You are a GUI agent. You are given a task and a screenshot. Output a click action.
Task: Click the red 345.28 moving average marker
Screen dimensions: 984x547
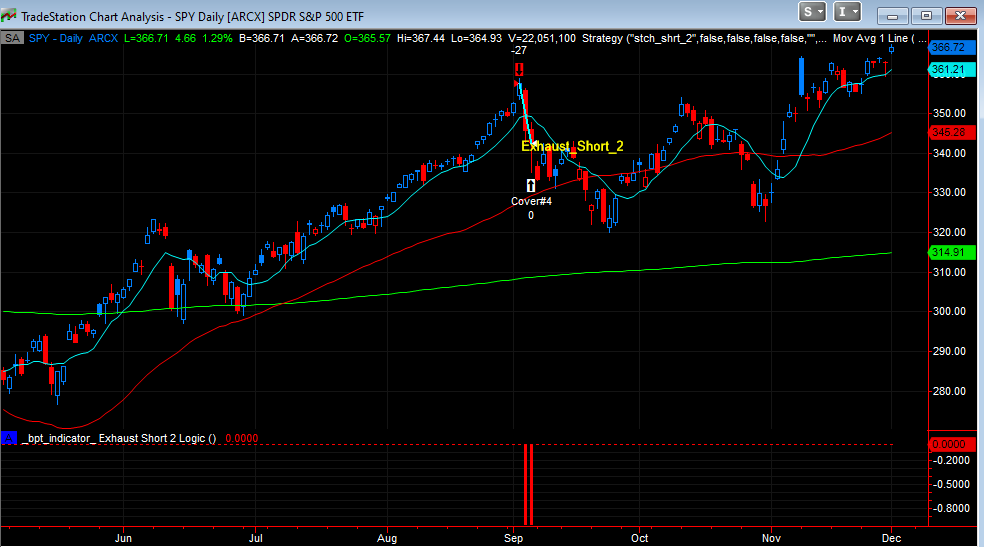click(x=951, y=132)
